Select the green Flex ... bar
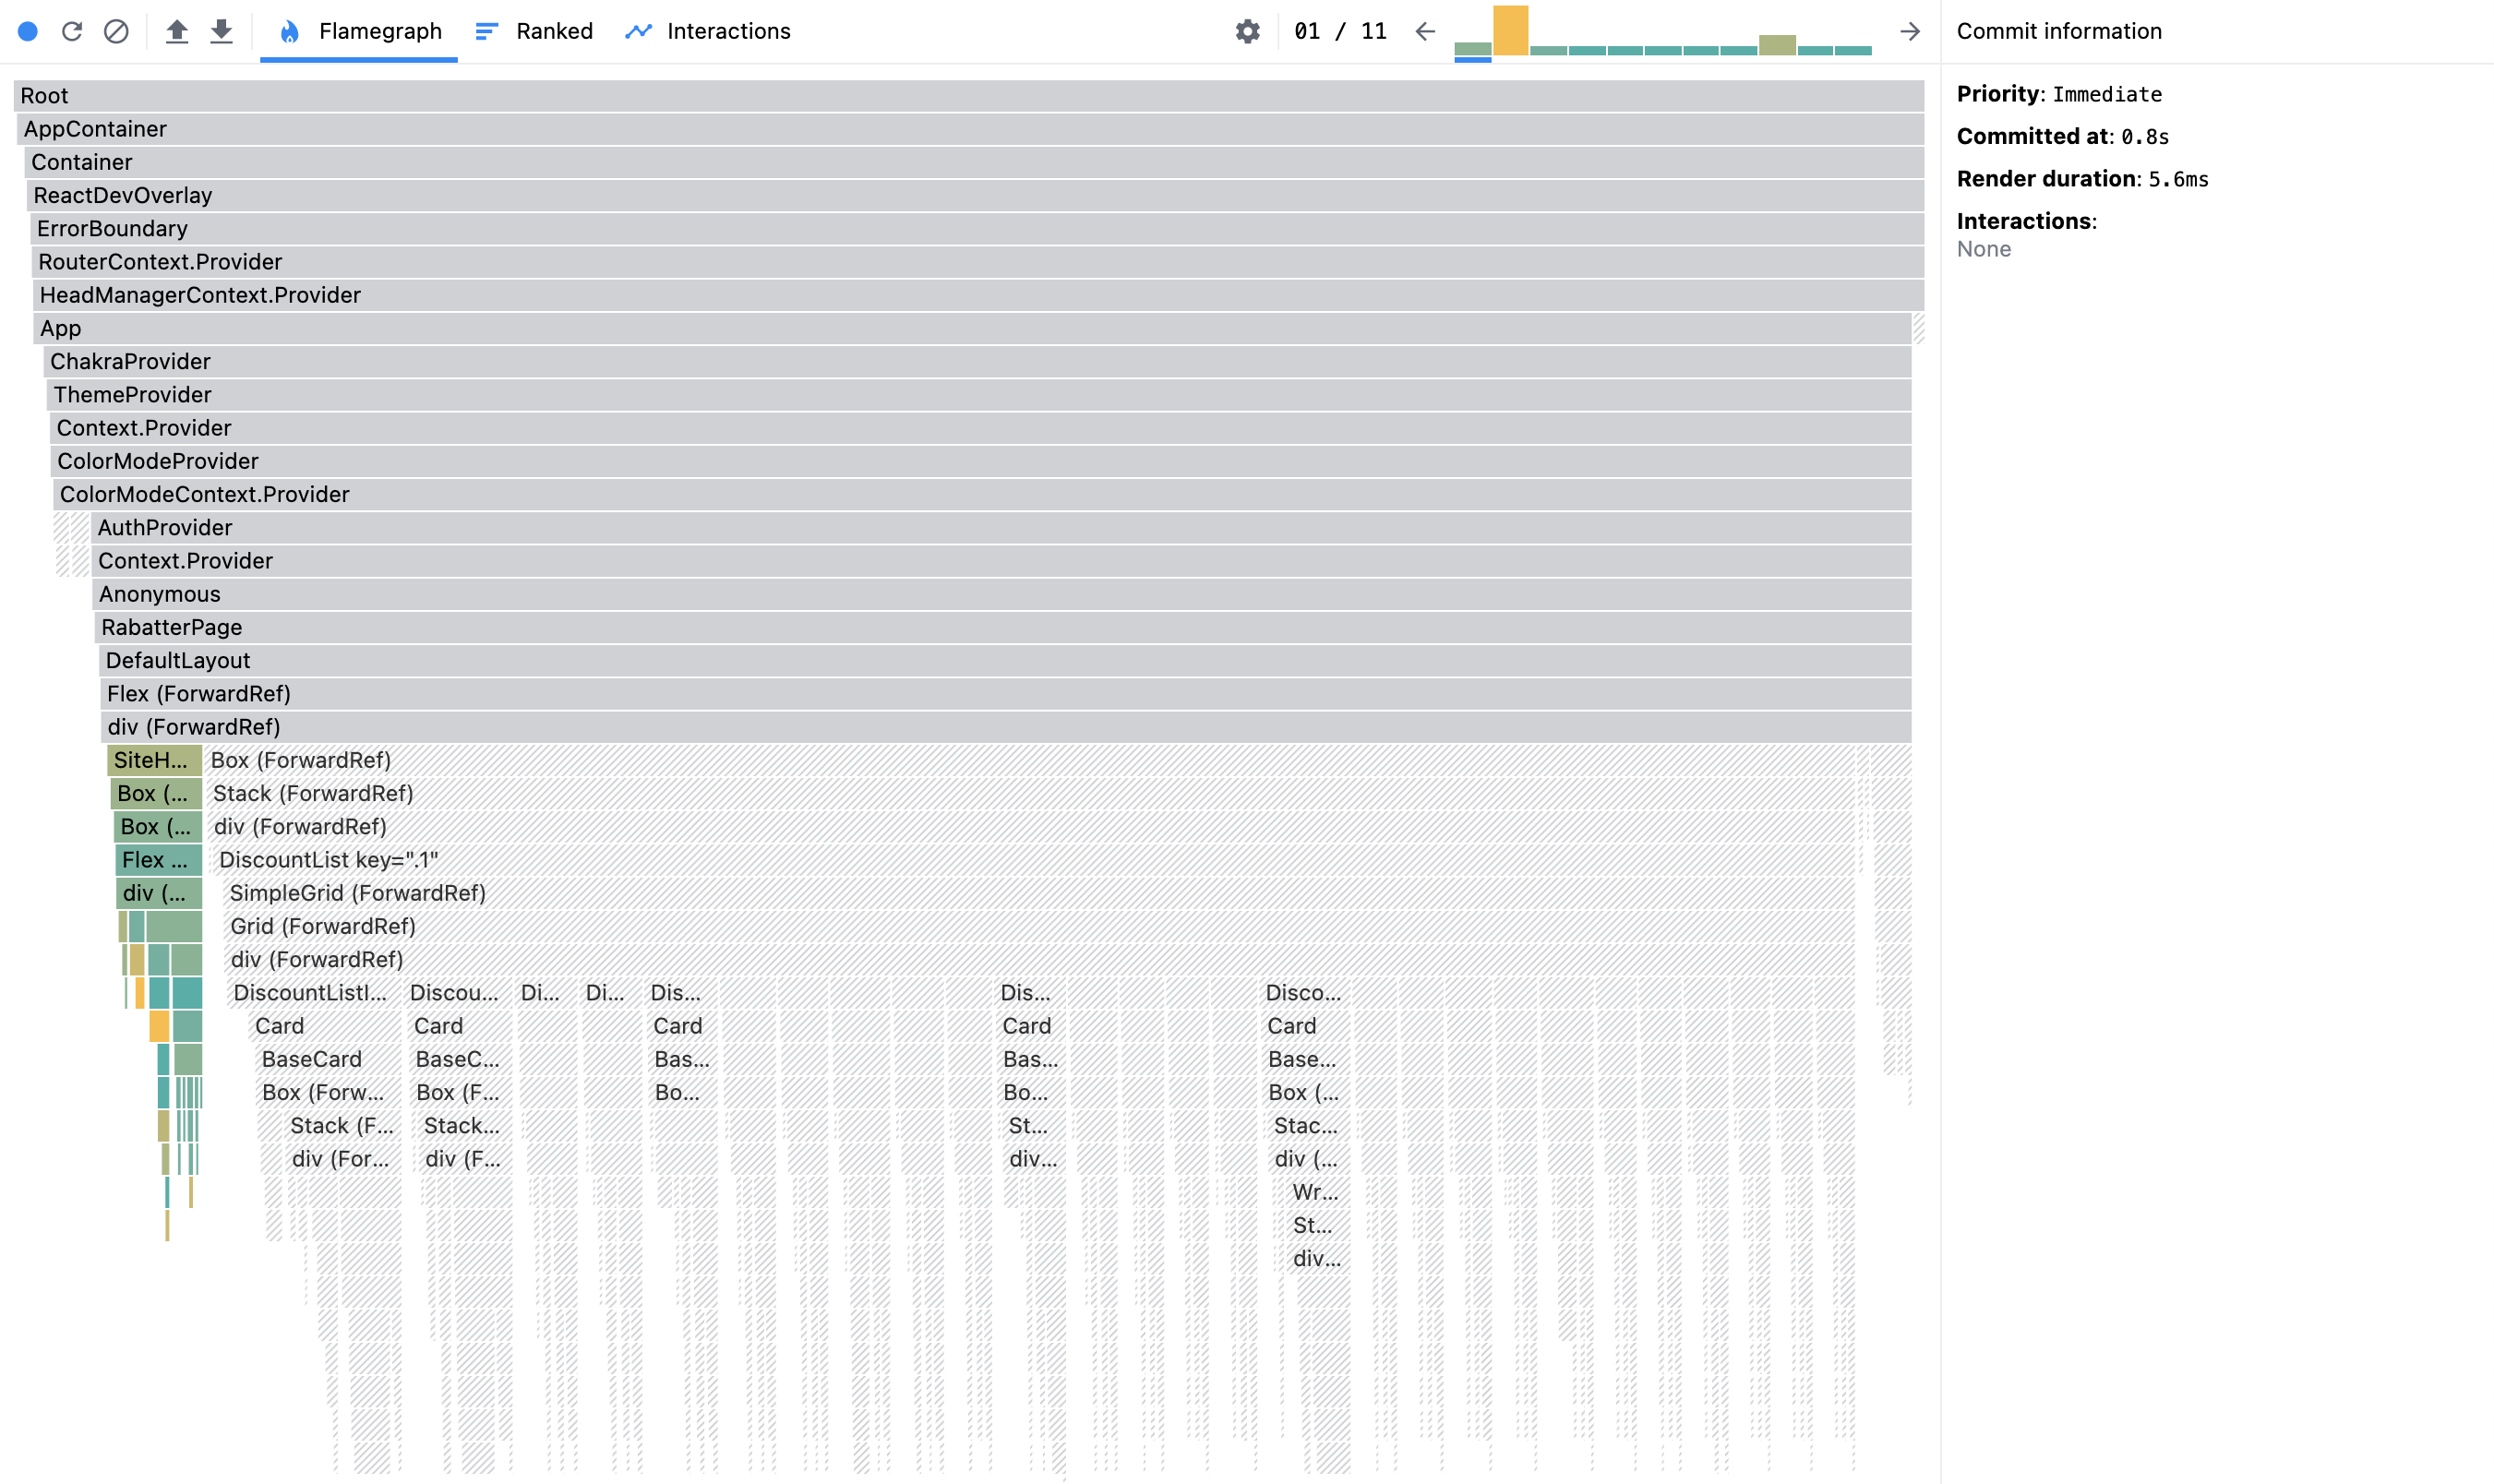The image size is (2494, 1484). click(158, 860)
